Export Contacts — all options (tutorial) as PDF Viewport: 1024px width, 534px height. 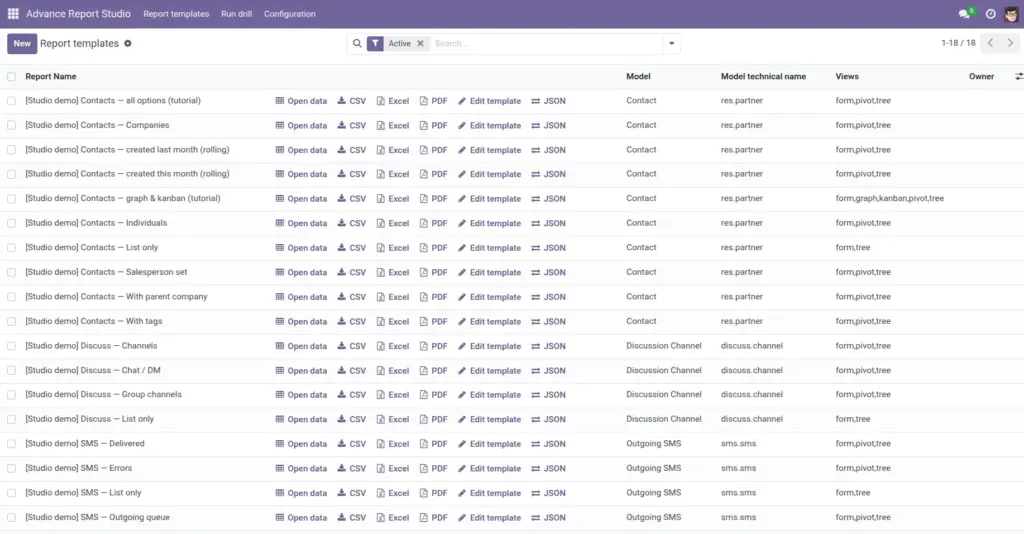coord(434,101)
